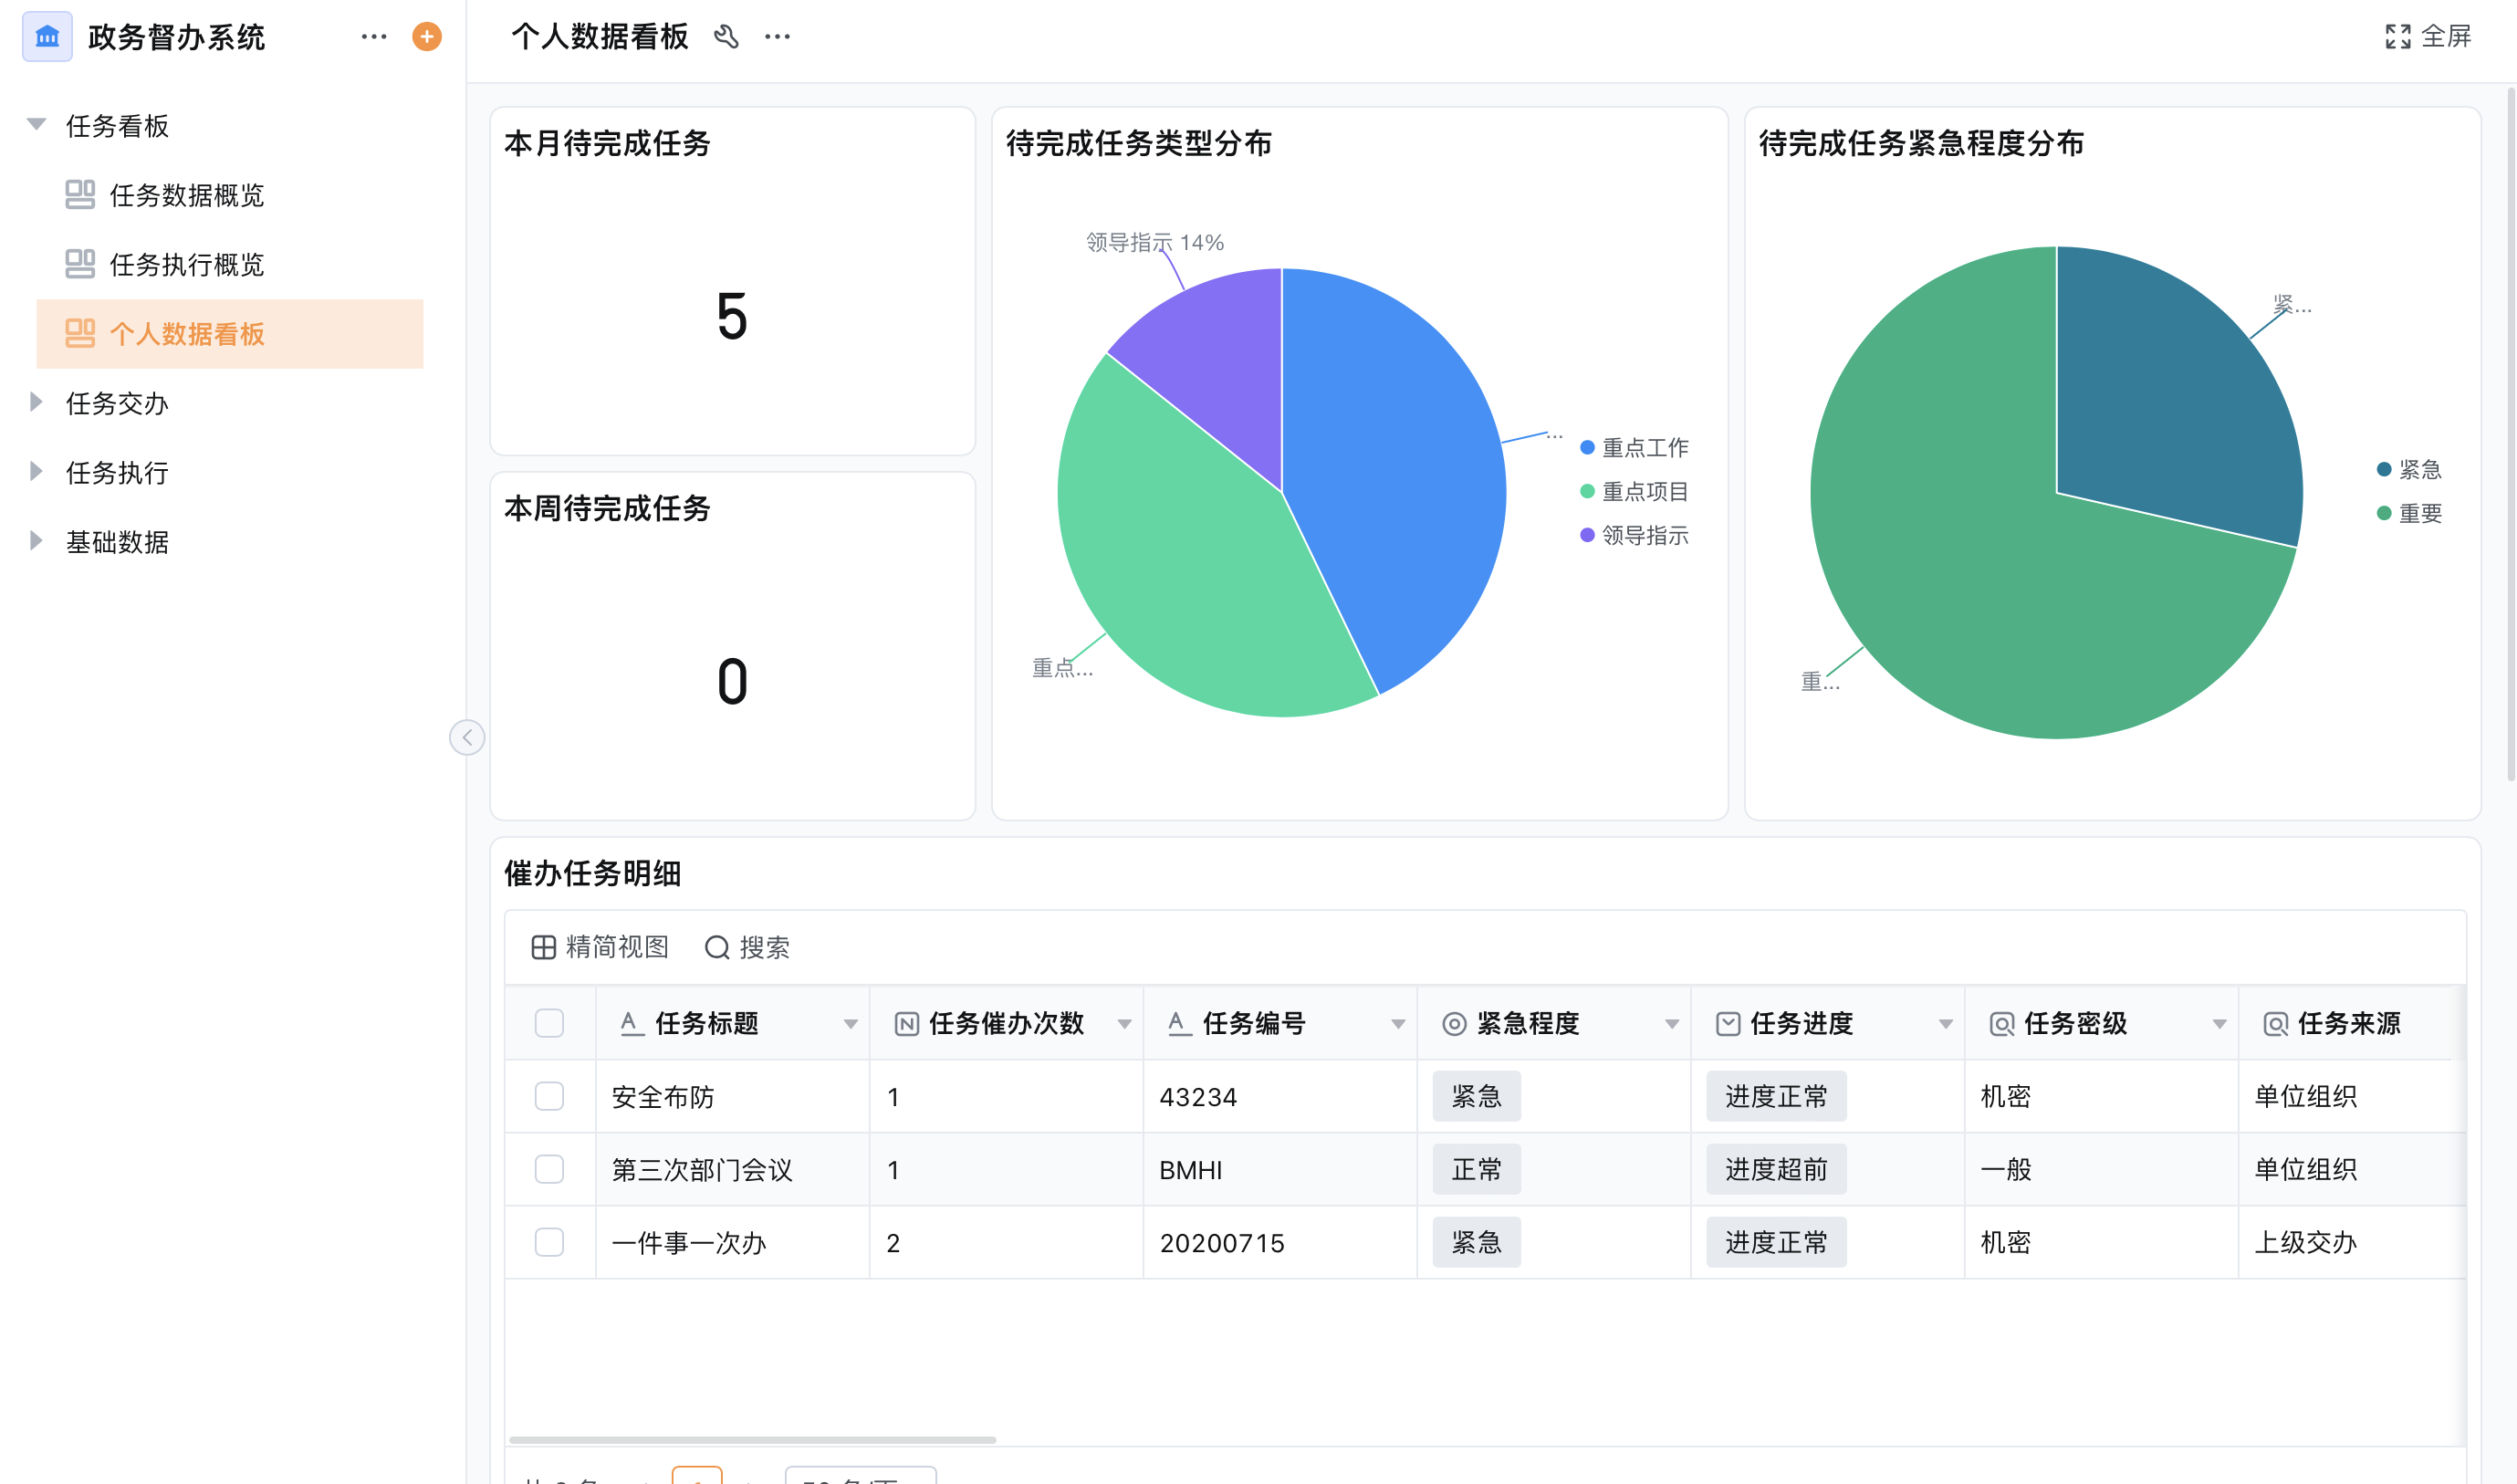Select 基础数据 menu label
Image resolution: width=2517 pixels, height=1484 pixels.
(117, 541)
